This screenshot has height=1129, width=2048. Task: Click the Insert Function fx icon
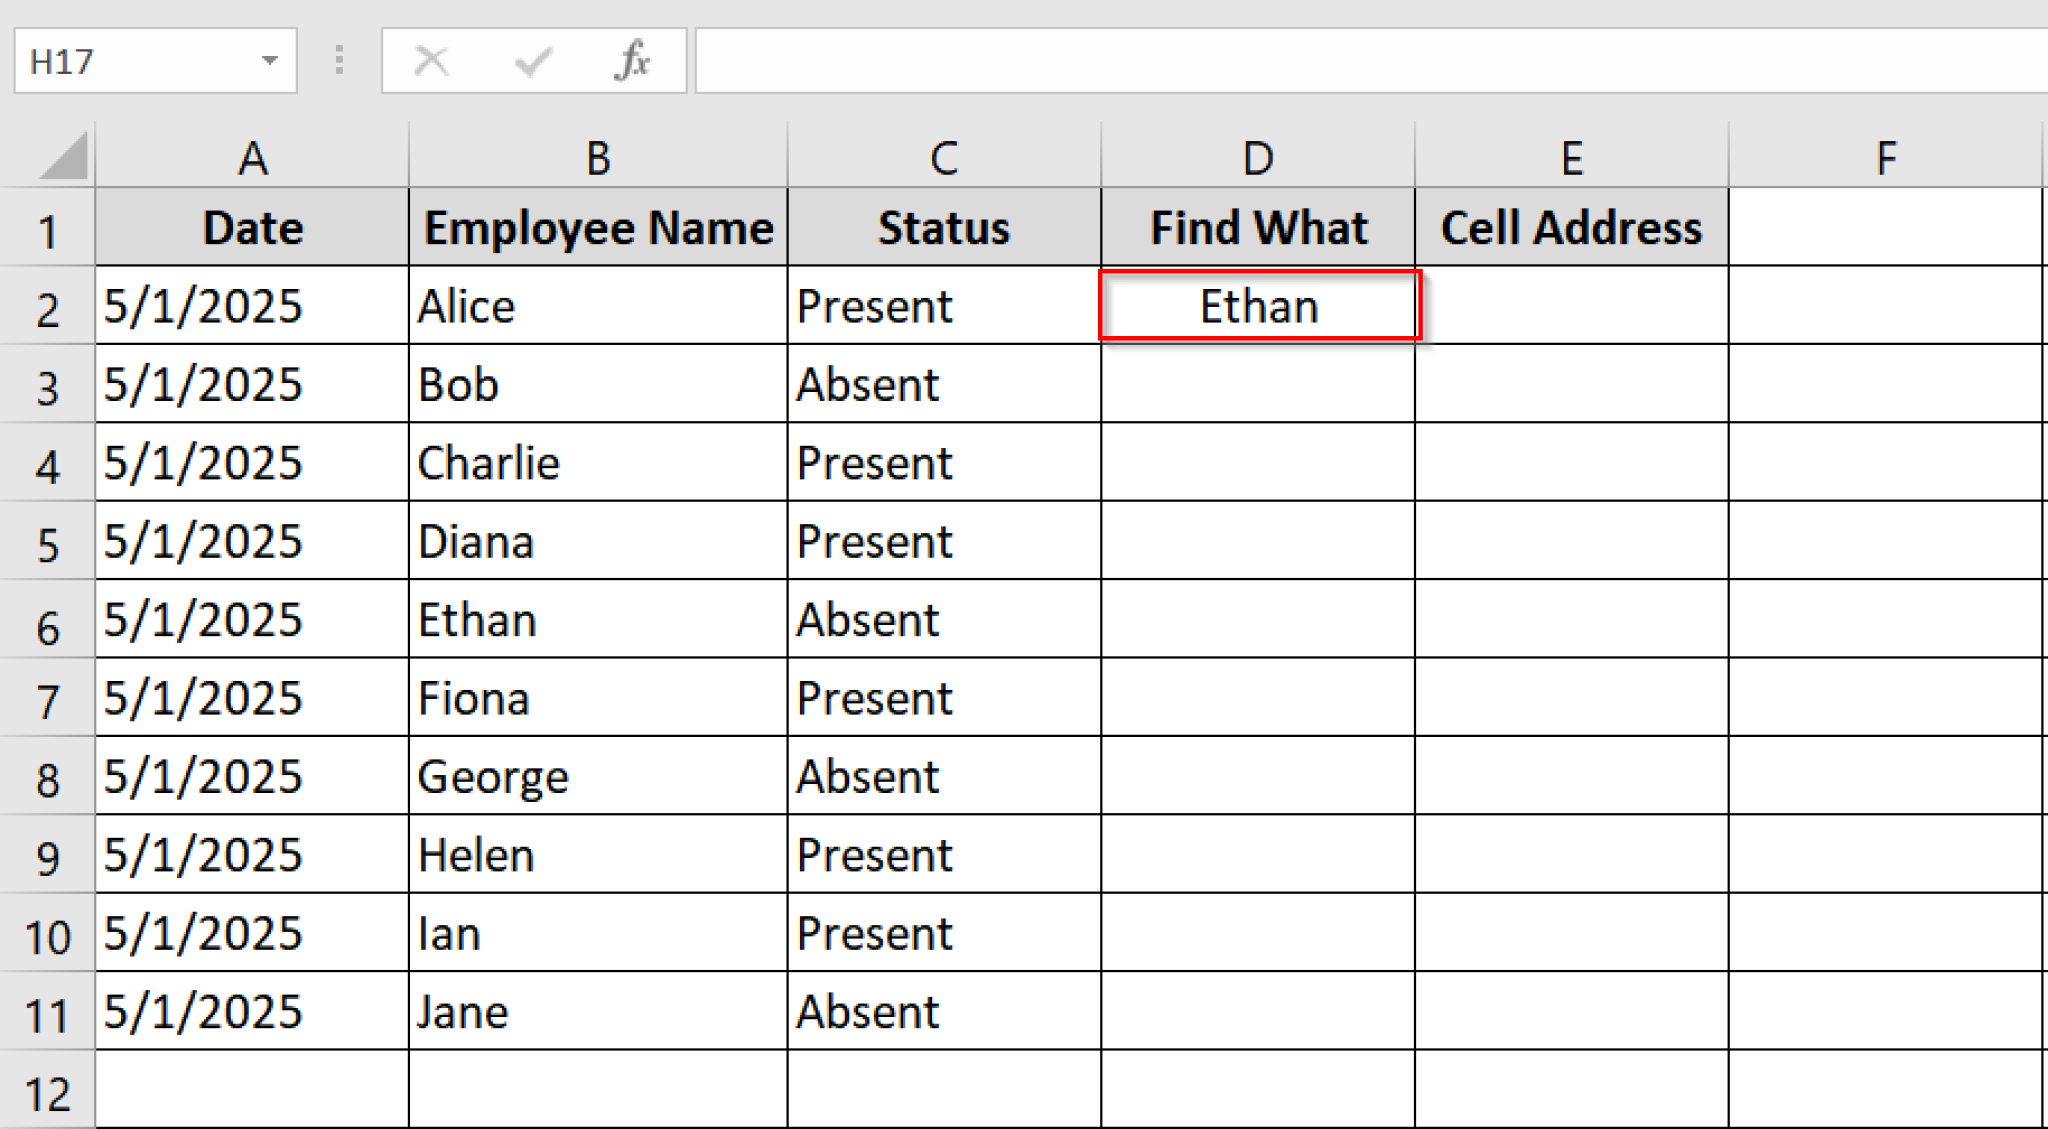tap(632, 61)
